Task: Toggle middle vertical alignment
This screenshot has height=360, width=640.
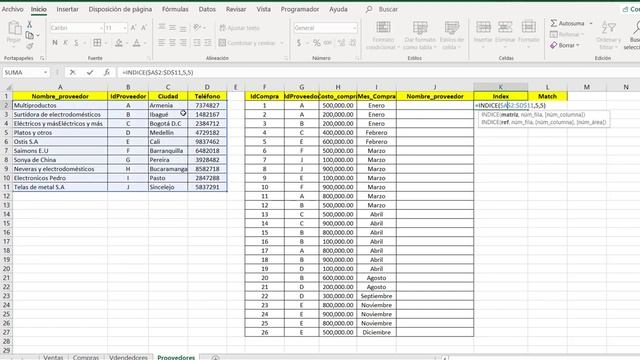Action: (173, 27)
